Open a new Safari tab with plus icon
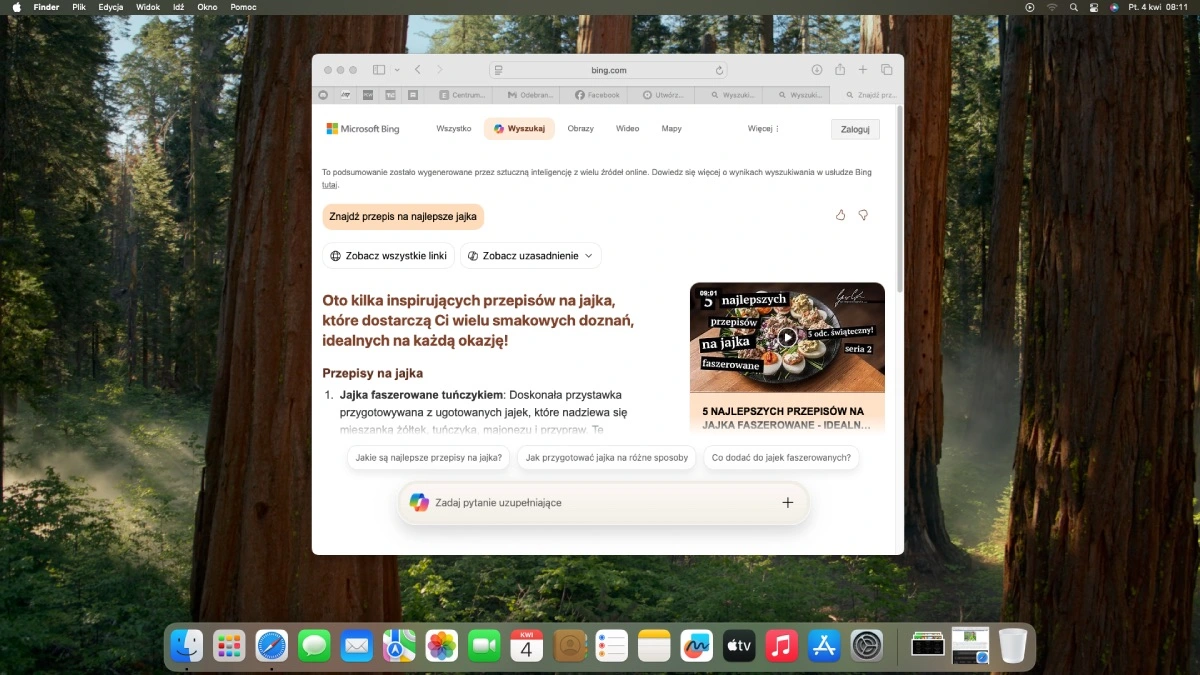1200x675 pixels. (862, 70)
